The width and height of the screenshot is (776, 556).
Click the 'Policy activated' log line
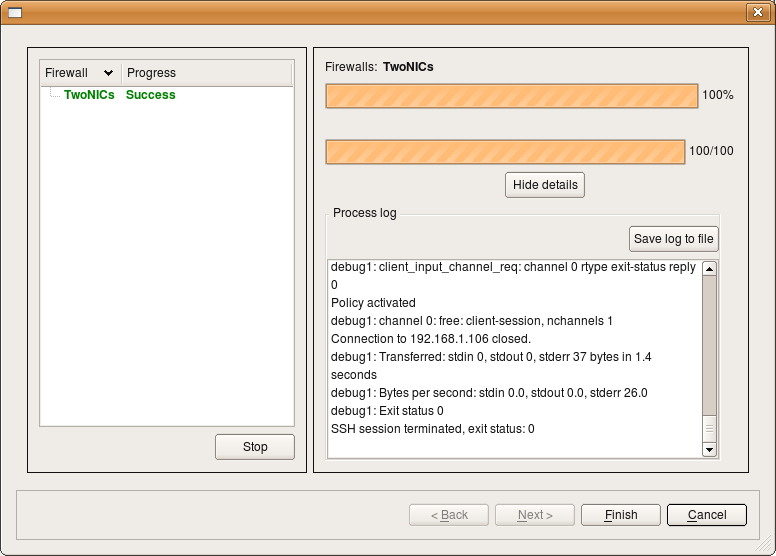click(x=373, y=303)
